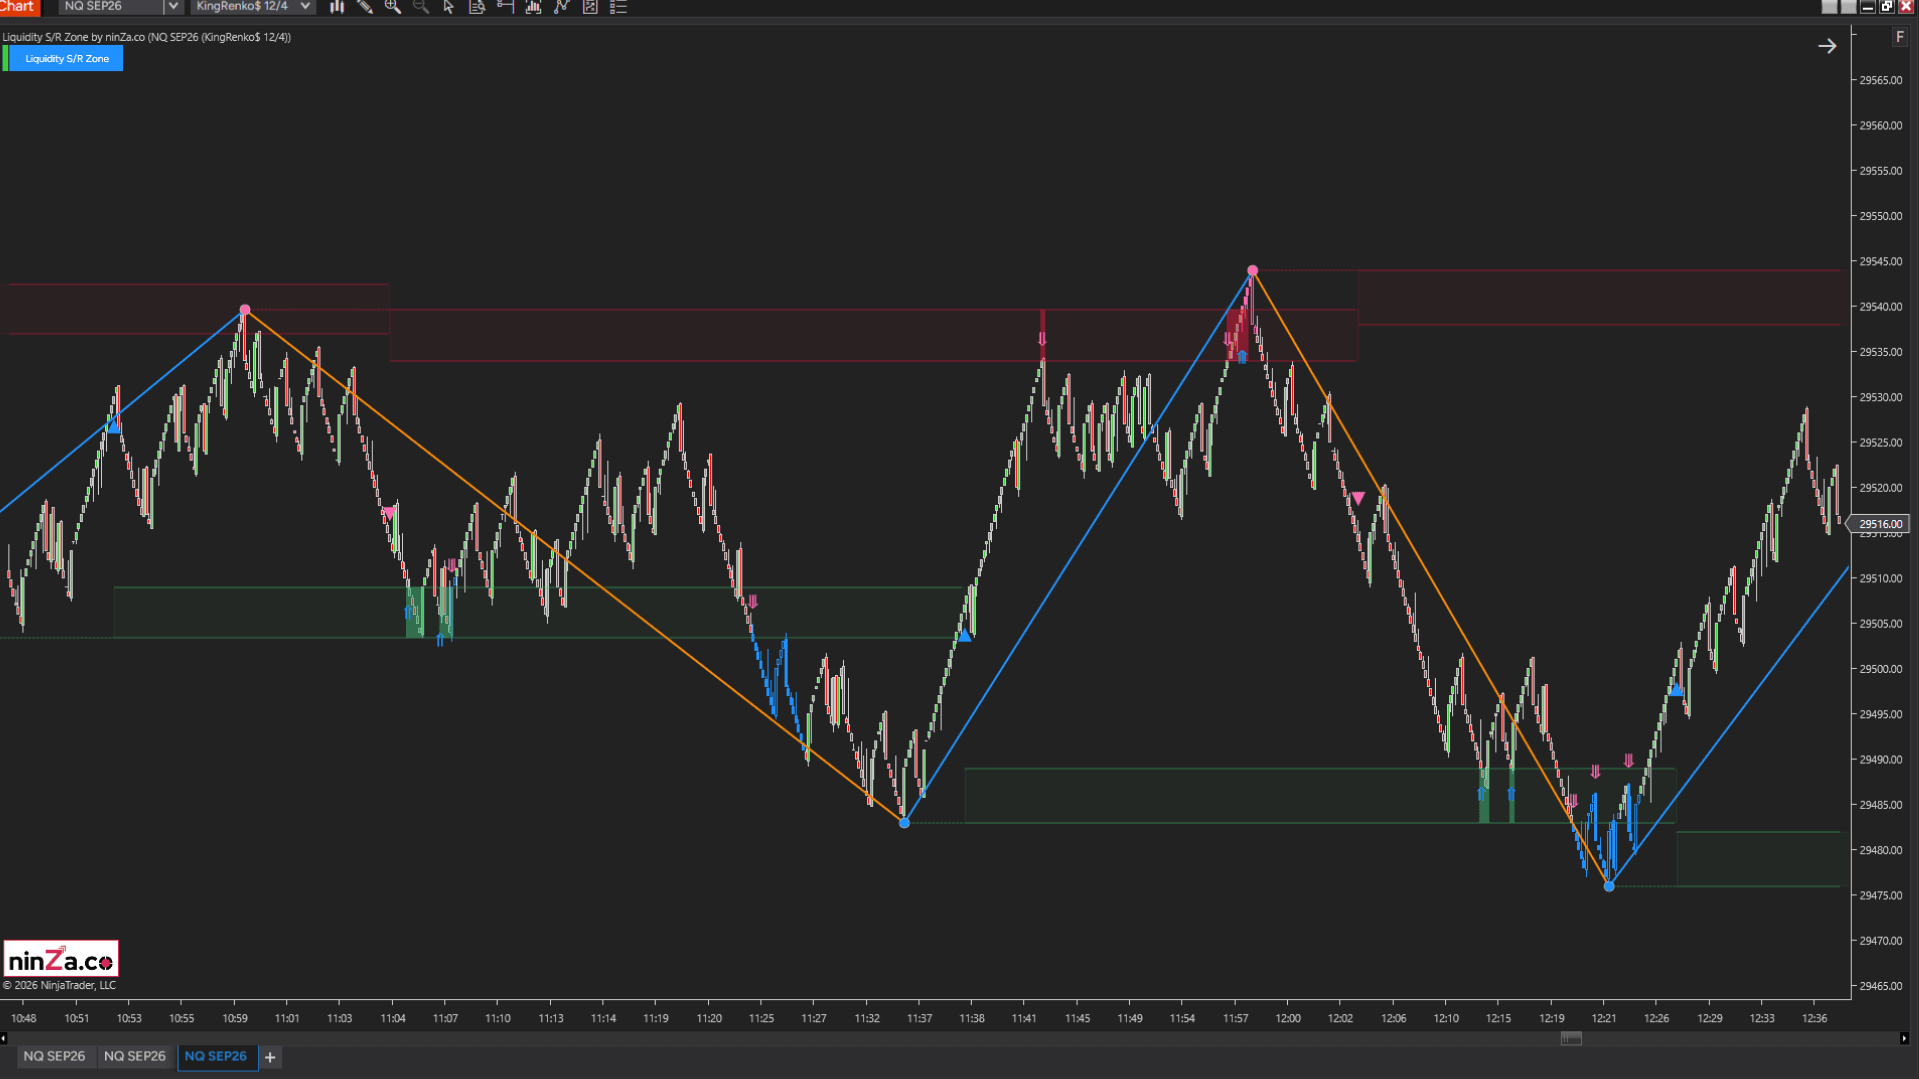Click the horizontal scrollbar thumb at the bottom
Viewport: 1919px width, 1079px height.
point(1571,1039)
